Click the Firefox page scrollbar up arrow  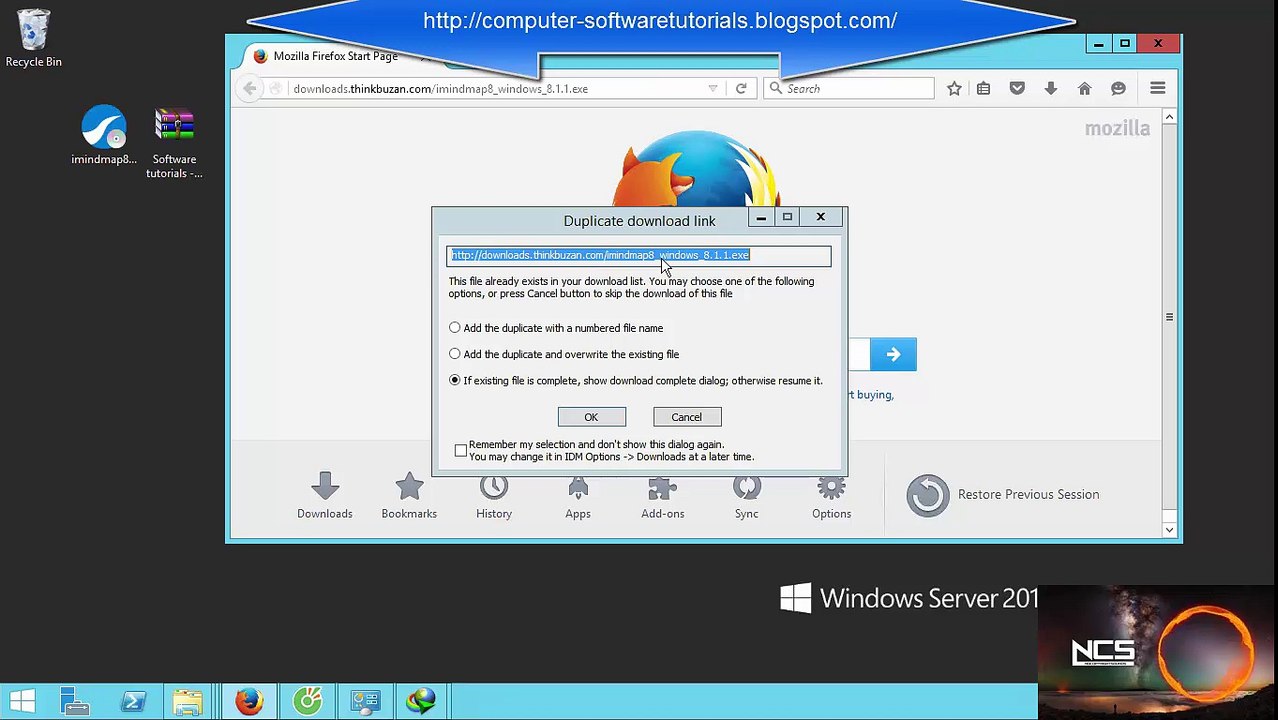point(1169,117)
